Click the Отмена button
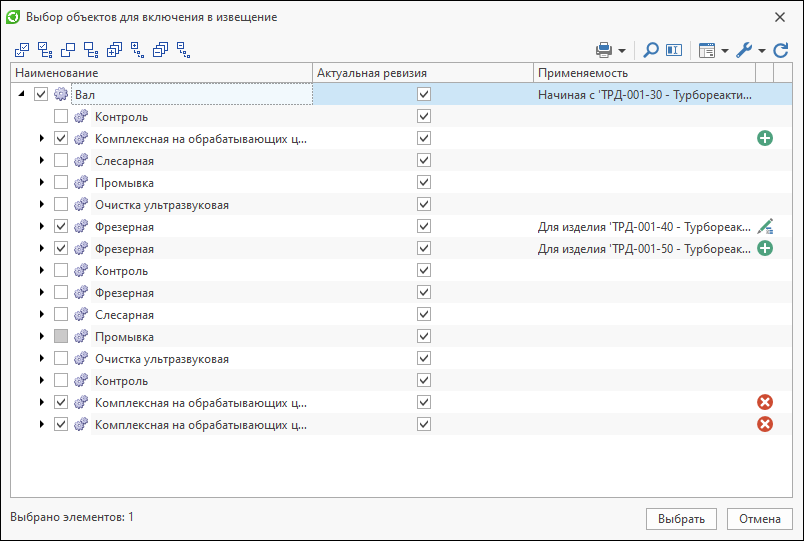The image size is (804, 541). coord(759,519)
